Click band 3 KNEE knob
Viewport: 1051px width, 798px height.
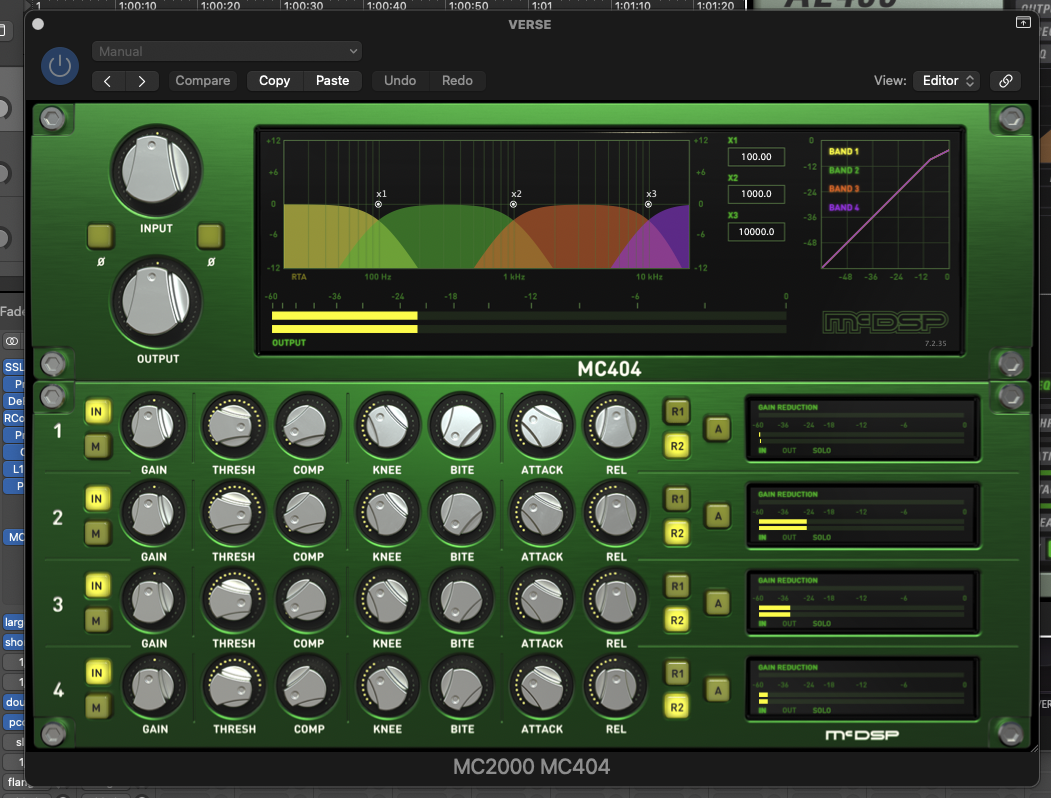pos(387,601)
